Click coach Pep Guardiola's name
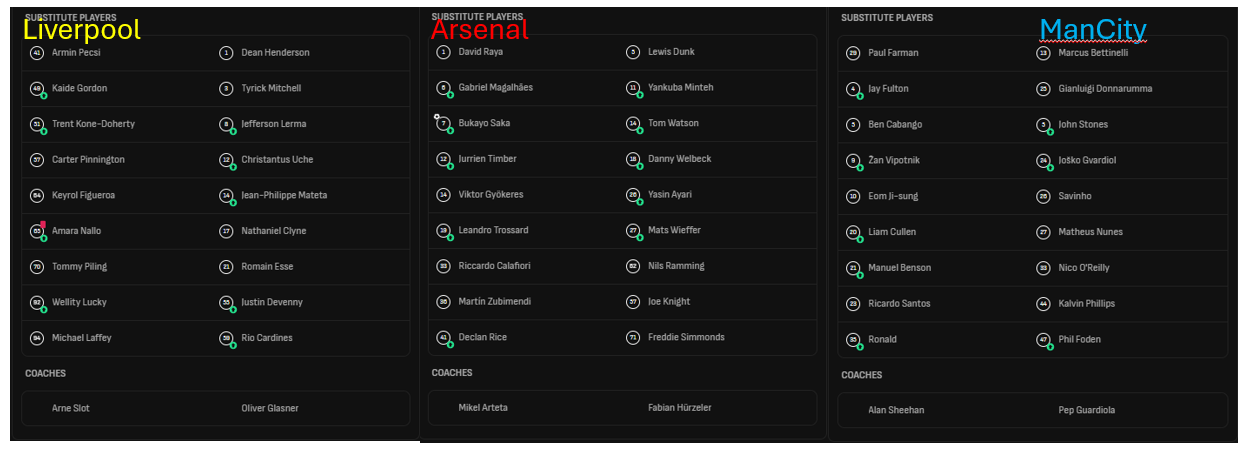This screenshot has width=1246, height=450. (1086, 410)
